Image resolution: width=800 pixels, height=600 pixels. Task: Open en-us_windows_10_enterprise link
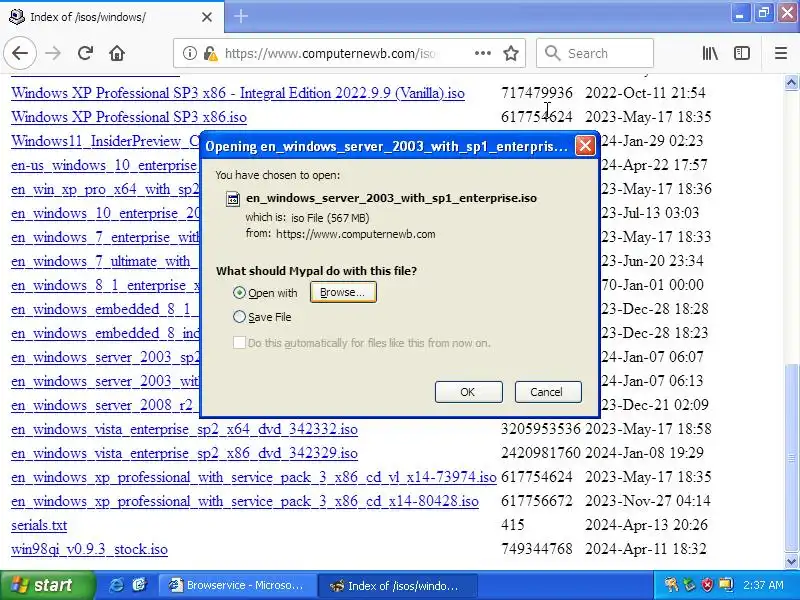click(105, 165)
